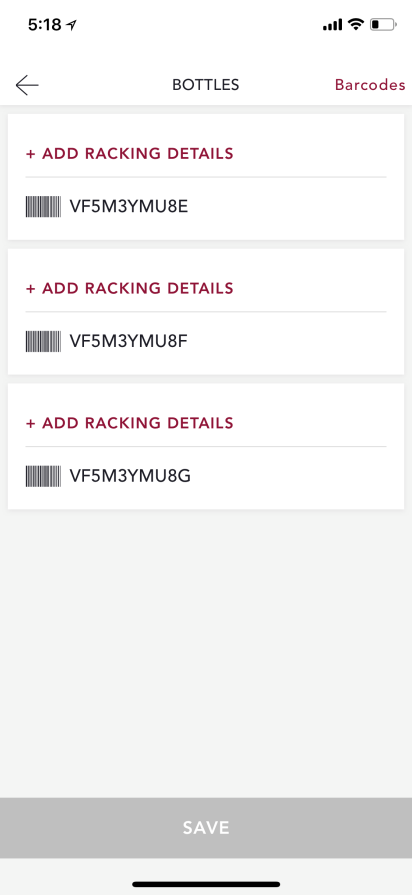The height and width of the screenshot is (895, 412).
Task: Tap the Wi-Fi status icon
Action: 356,25
